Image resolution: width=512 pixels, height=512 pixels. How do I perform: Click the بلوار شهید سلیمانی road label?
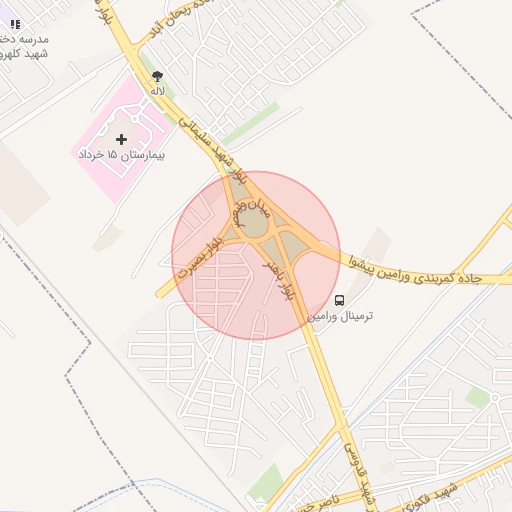point(213,151)
